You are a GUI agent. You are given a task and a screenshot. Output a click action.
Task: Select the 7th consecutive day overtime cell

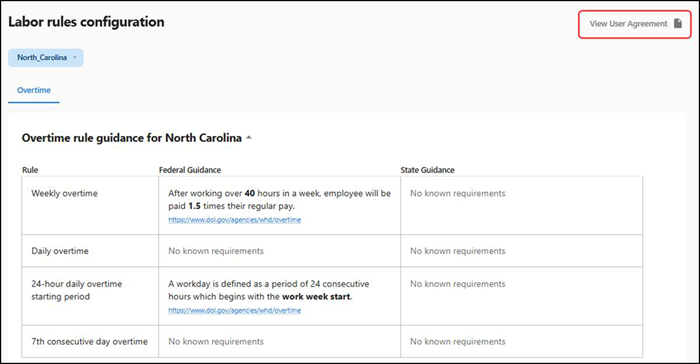tap(90, 341)
